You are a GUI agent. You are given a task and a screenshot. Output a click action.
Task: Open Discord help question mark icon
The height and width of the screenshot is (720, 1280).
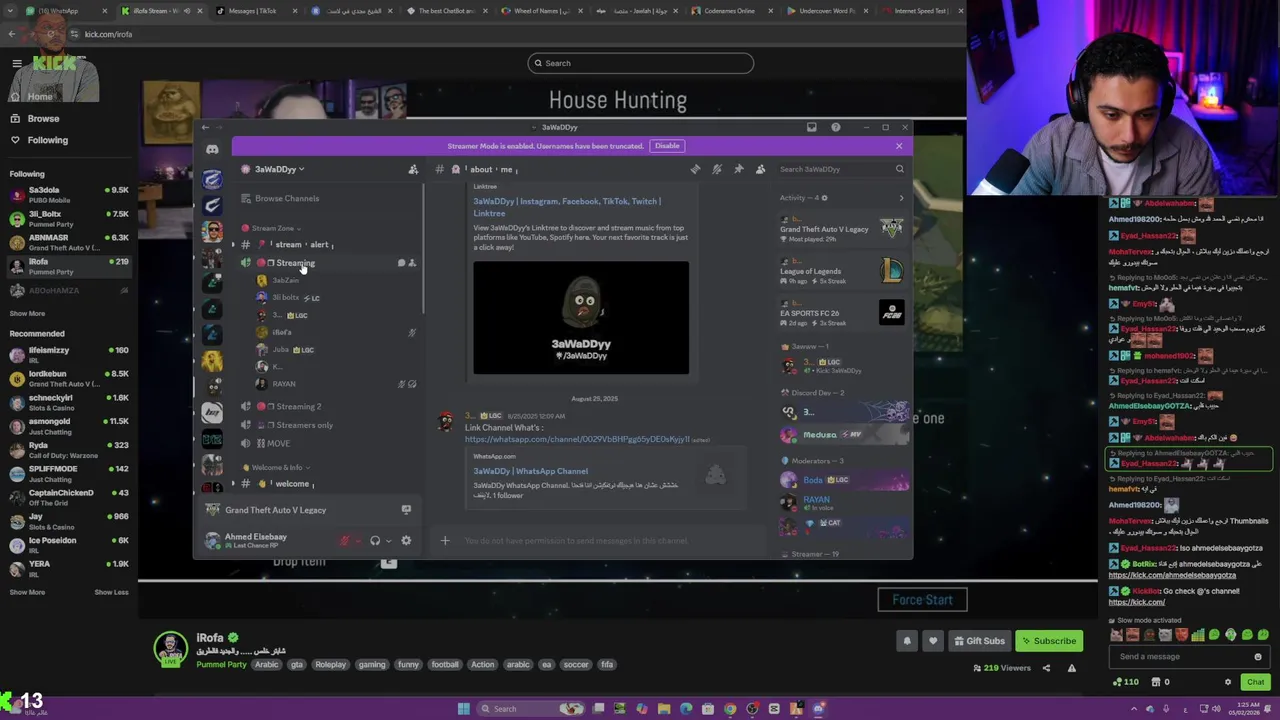click(836, 127)
